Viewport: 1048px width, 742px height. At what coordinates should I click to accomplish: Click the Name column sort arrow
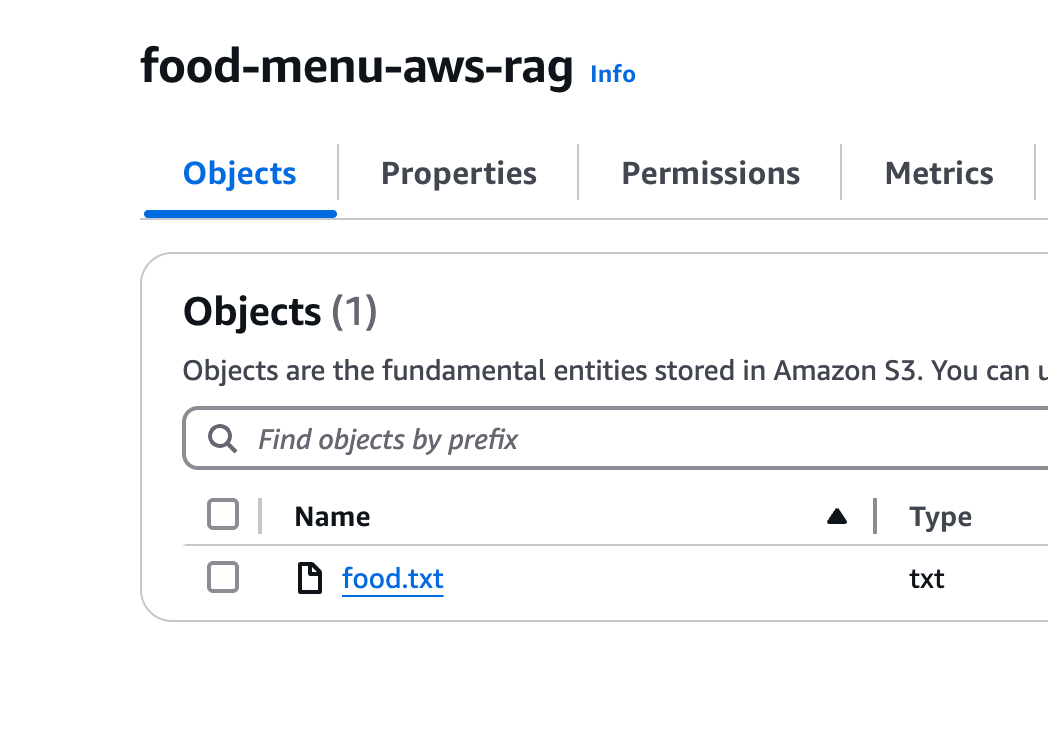pos(837,517)
